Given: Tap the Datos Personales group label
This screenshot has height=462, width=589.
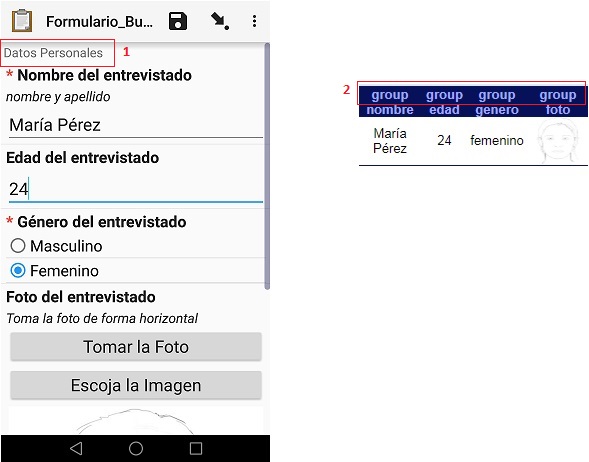Looking at the screenshot, I should click(53, 53).
